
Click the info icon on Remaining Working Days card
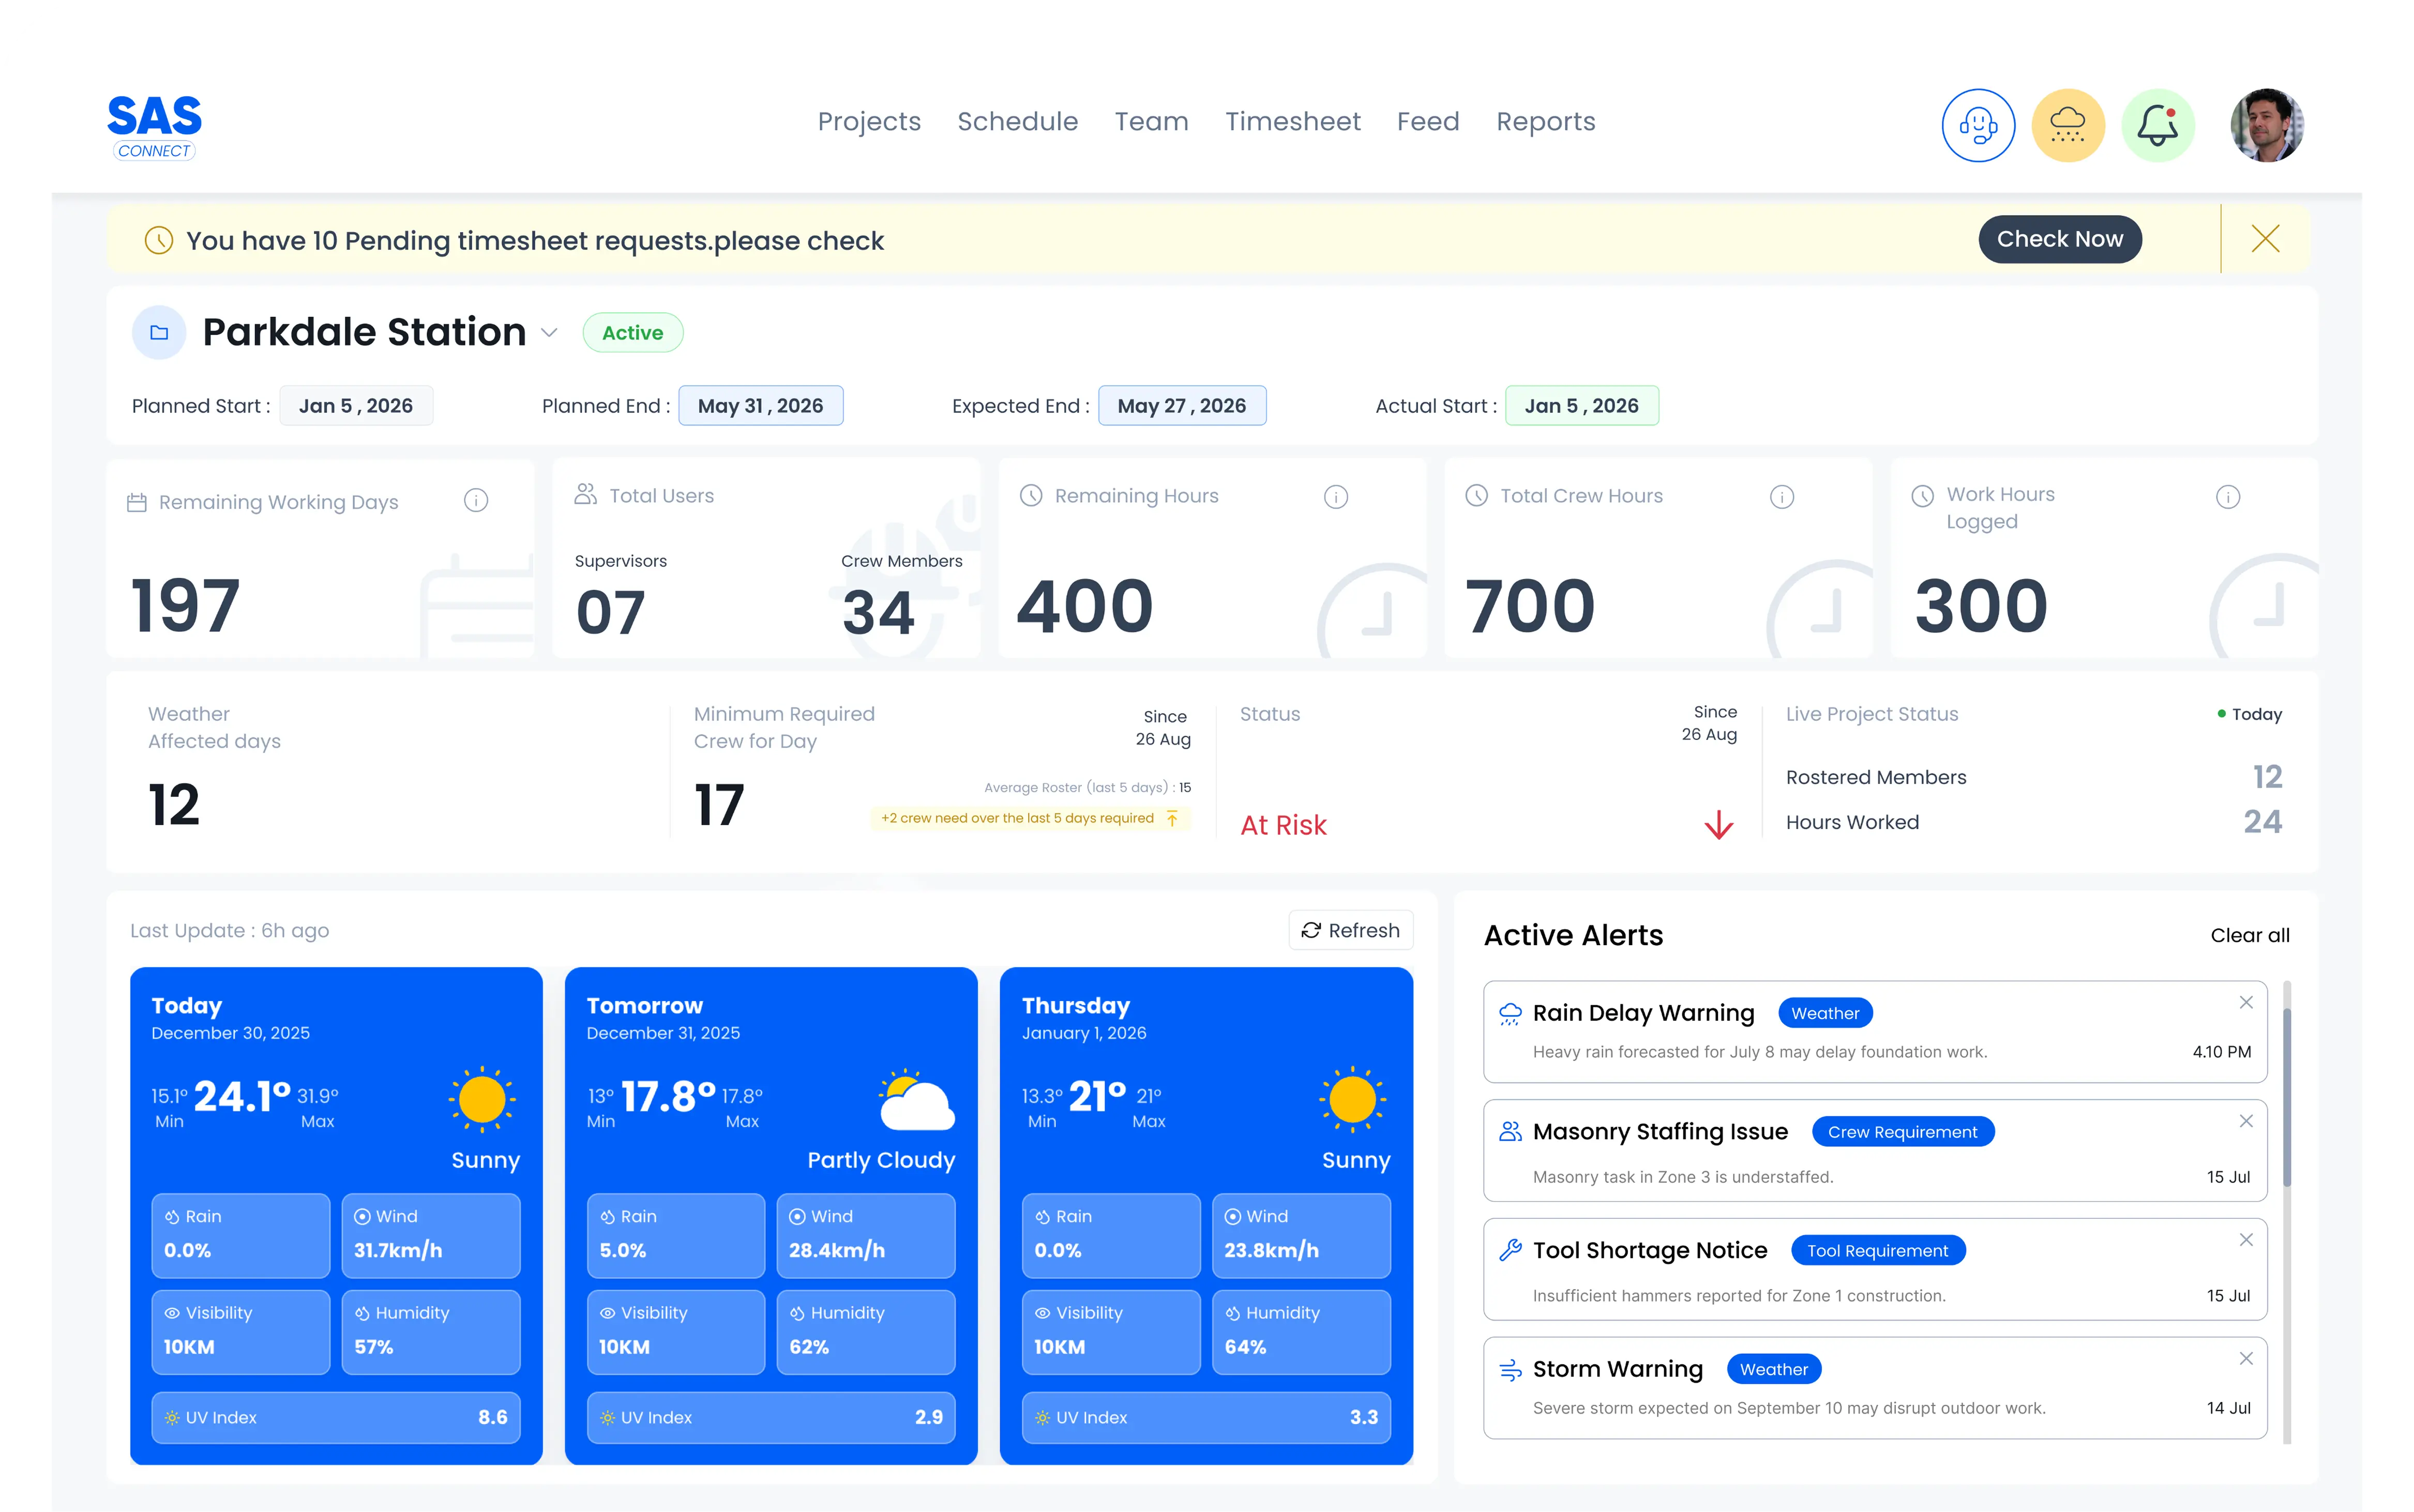coord(477,501)
